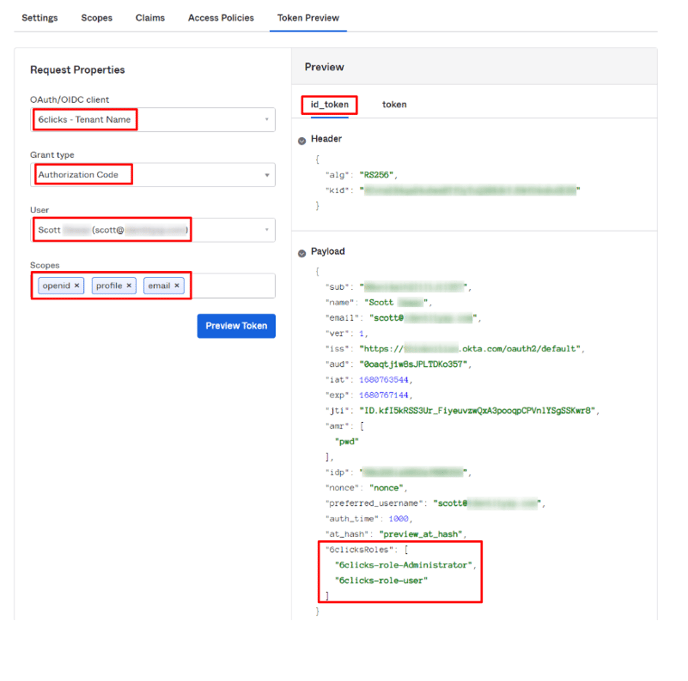Remove the email scope chip
Viewport: 688px width, 681px height.
tap(177, 285)
